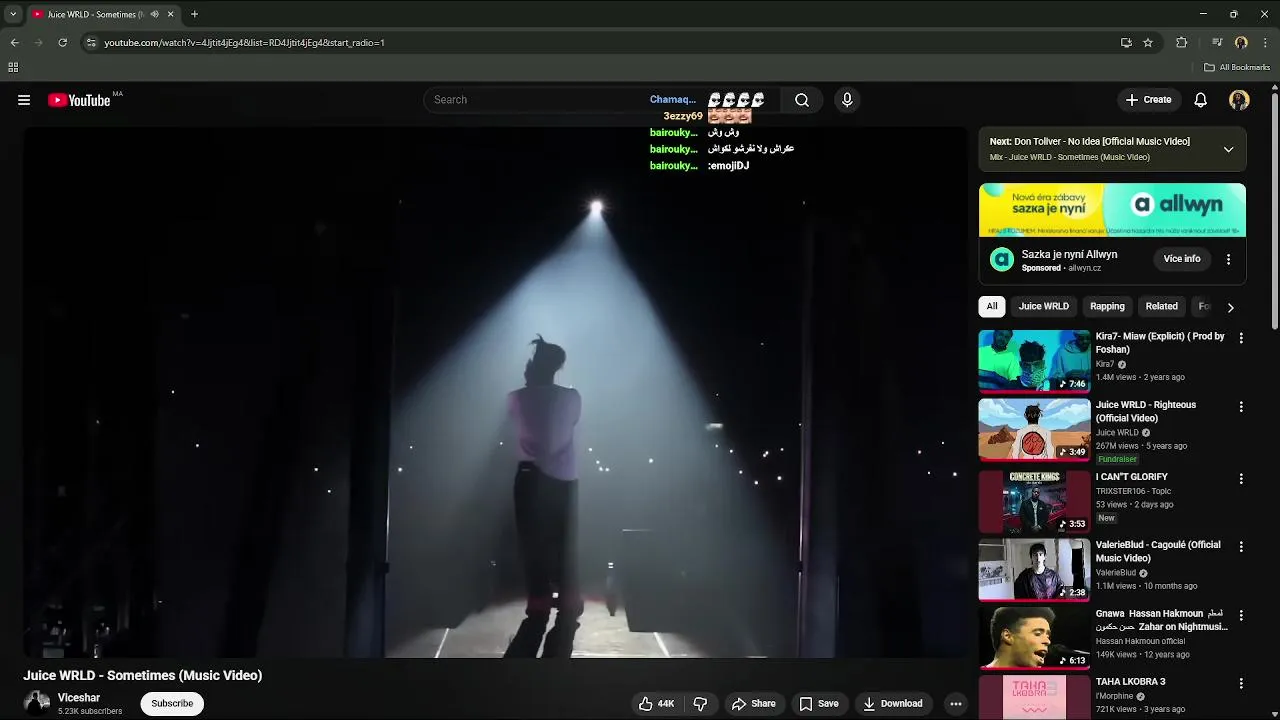Like the video (44K thumbs up)

pos(657,704)
